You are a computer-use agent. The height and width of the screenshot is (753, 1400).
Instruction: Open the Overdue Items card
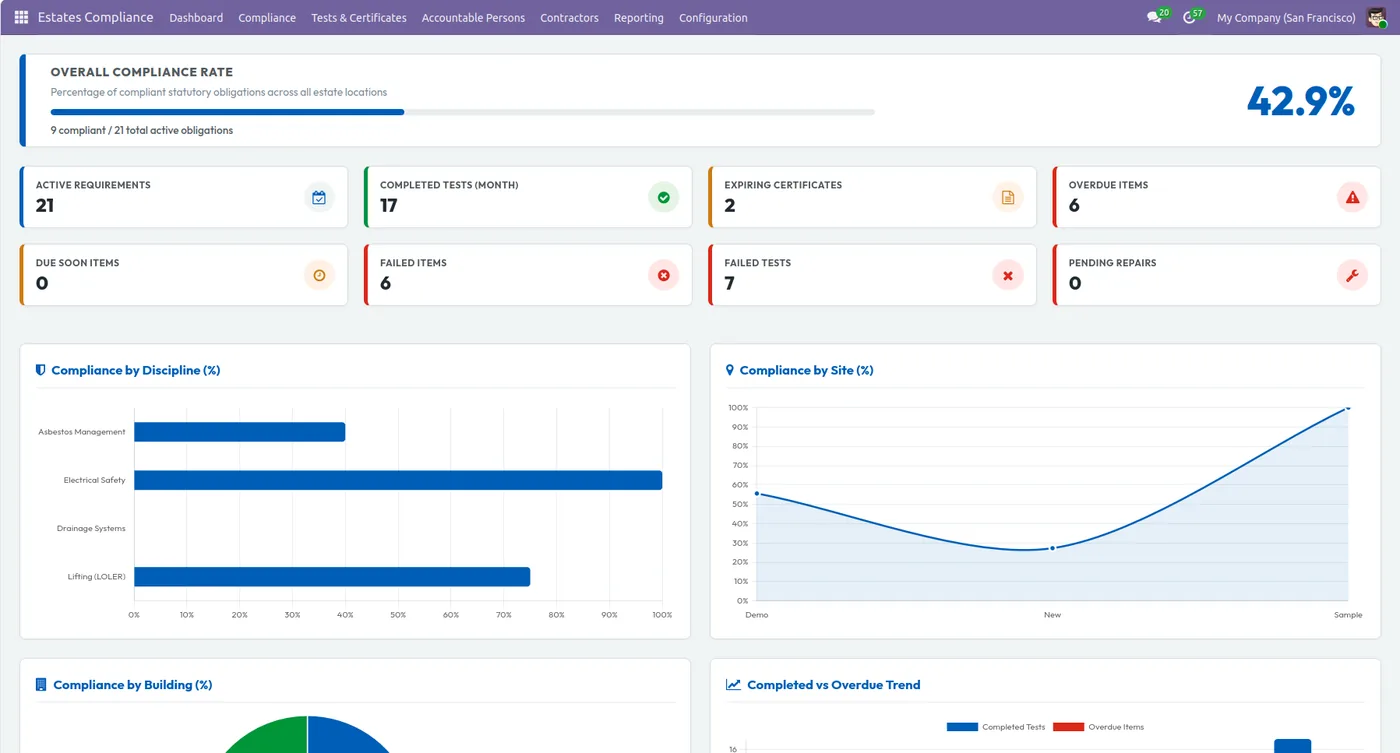point(1217,197)
